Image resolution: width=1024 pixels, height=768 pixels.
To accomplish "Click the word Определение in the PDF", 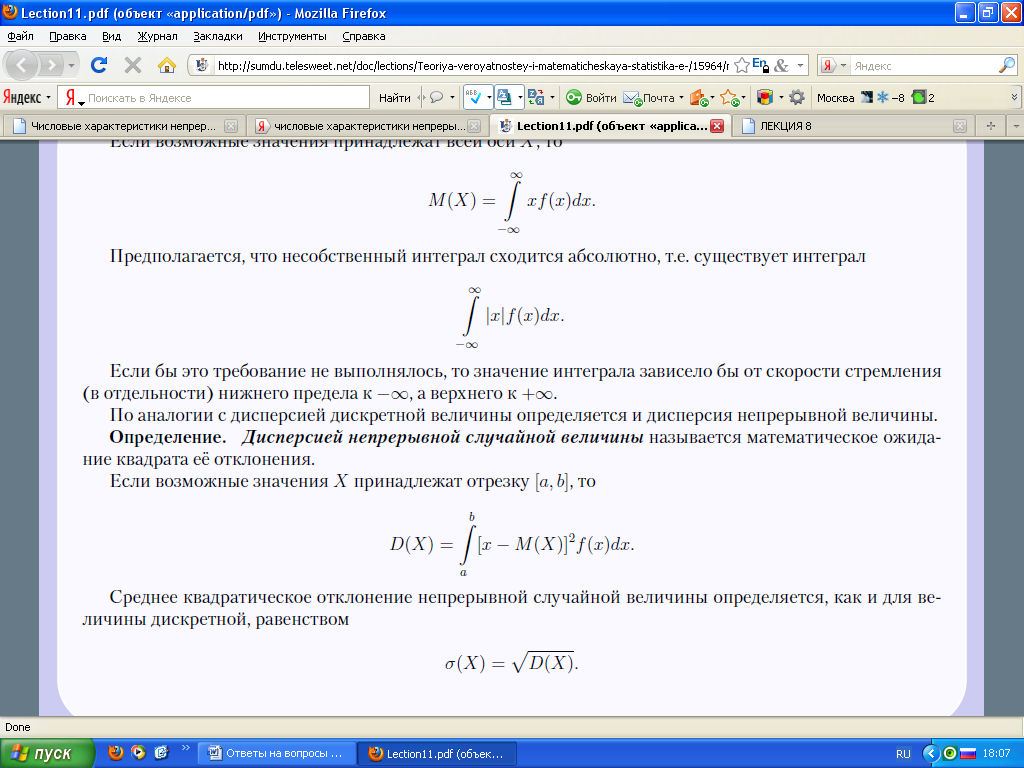I will coord(168,437).
